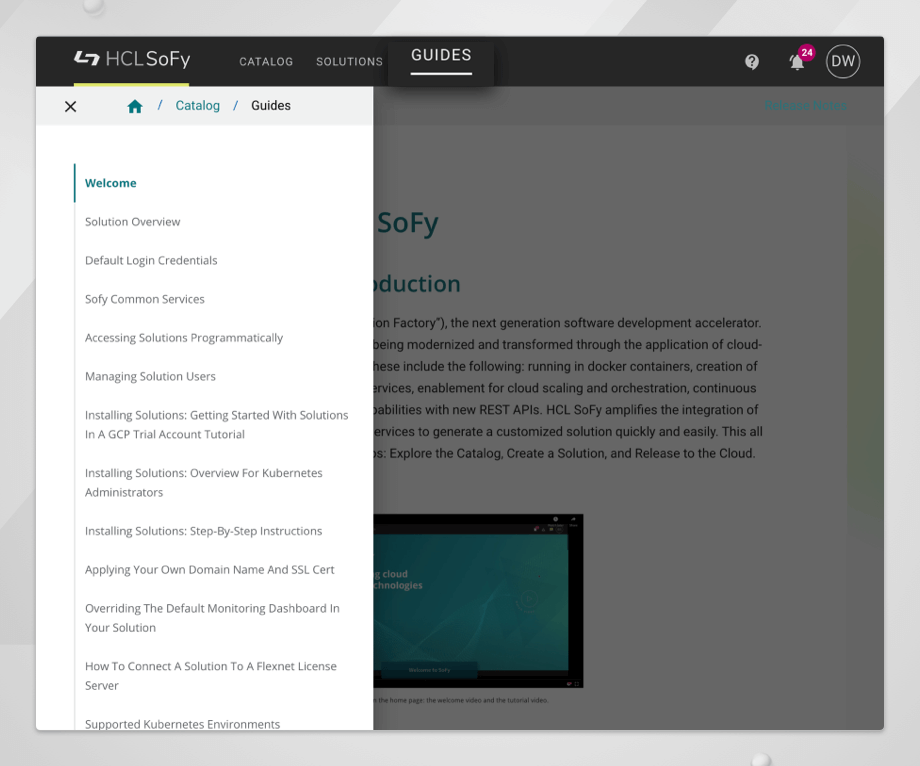Image resolution: width=920 pixels, height=766 pixels.
Task: Open Default Login Credentials guide
Action: pos(151,261)
